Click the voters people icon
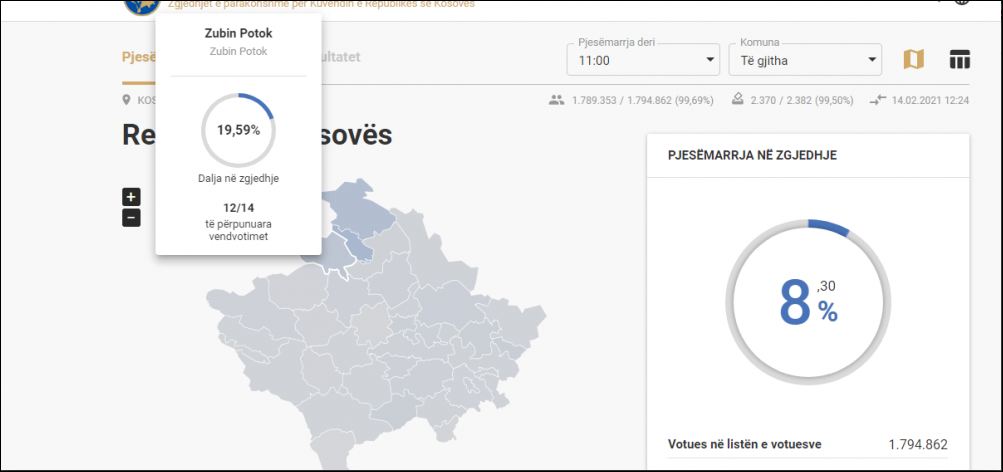The height and width of the screenshot is (472, 1003). pyautogui.click(x=557, y=100)
